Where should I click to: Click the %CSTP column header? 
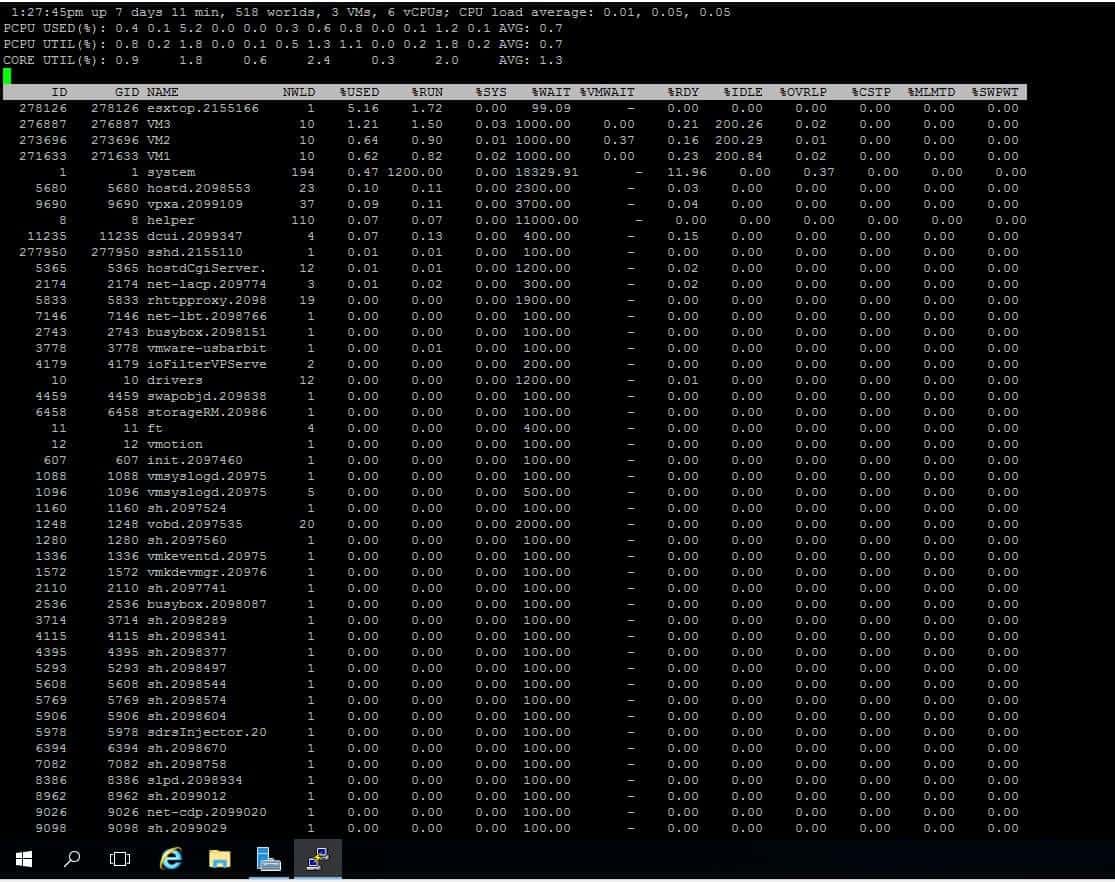tap(871, 92)
